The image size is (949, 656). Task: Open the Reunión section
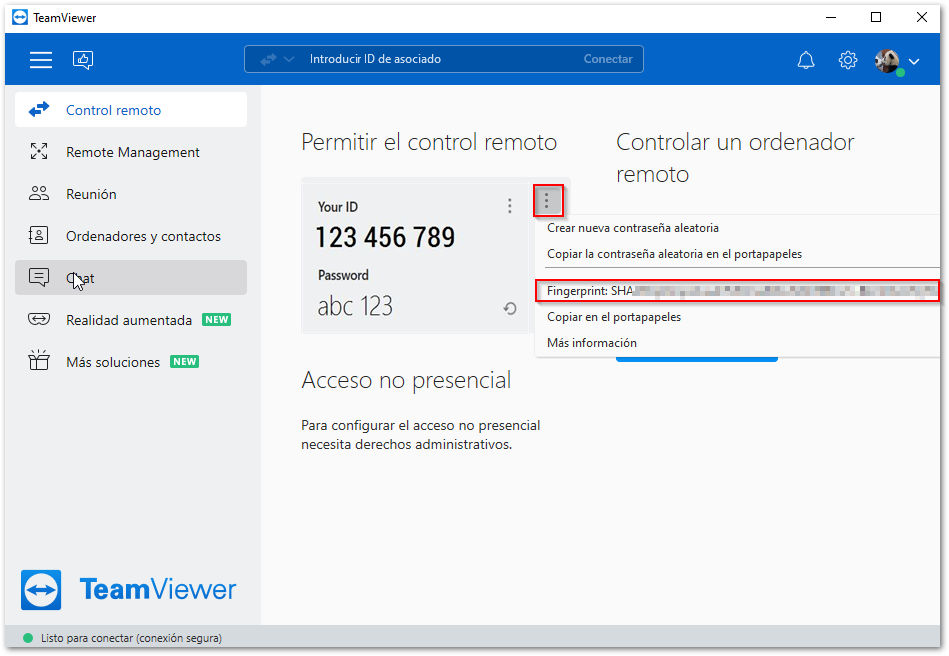tap(131, 194)
